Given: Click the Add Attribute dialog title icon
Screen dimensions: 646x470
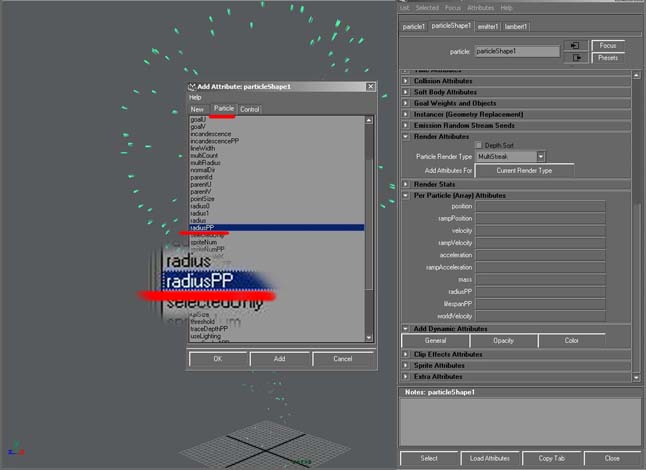Looking at the screenshot, I should click(191, 87).
